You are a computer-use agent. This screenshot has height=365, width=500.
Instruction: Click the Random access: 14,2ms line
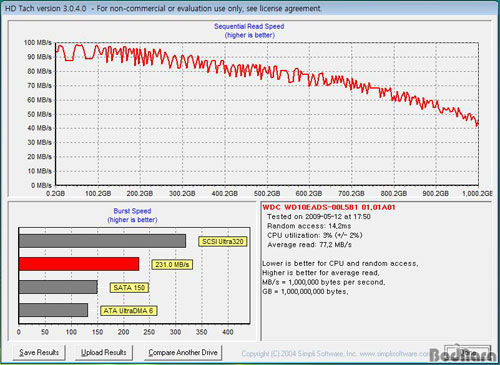click(x=309, y=226)
